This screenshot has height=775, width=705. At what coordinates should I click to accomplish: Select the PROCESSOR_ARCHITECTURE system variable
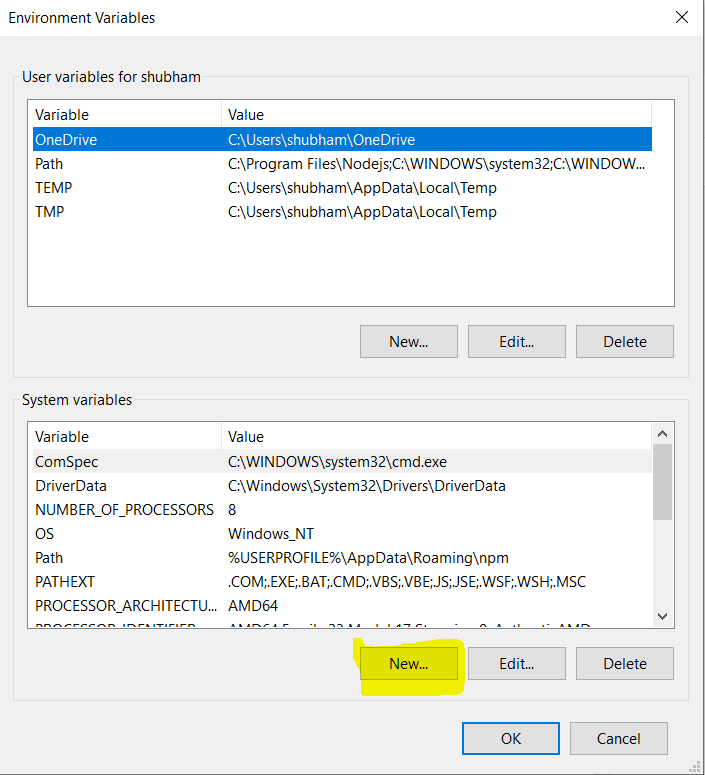[342, 605]
